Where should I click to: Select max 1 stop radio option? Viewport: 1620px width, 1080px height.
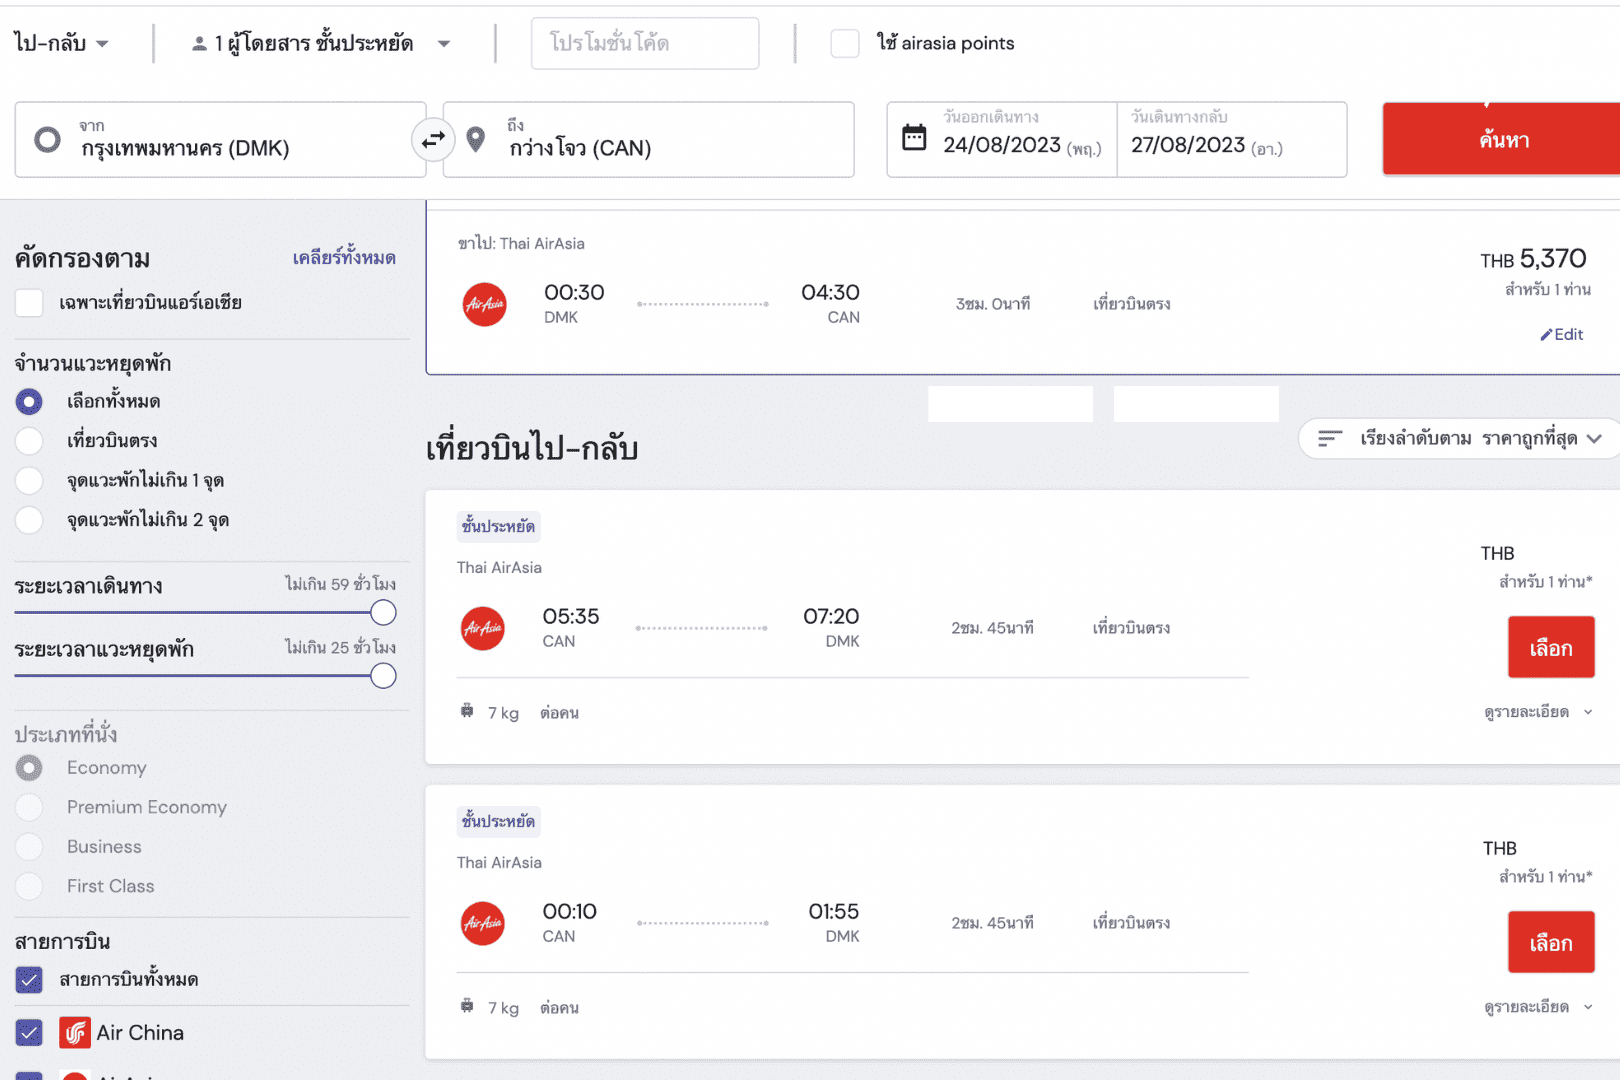(x=29, y=480)
